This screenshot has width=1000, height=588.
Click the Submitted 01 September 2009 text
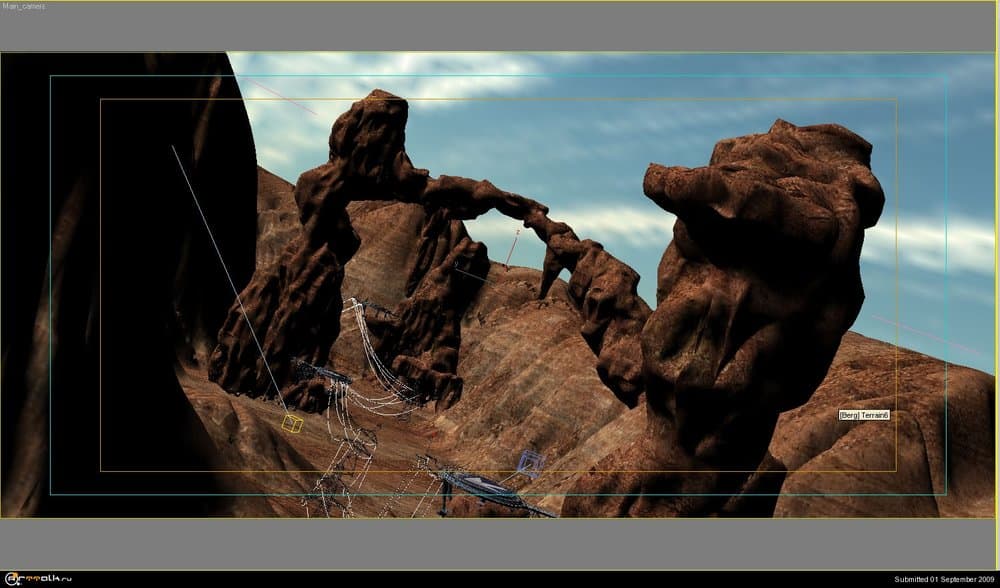(944, 580)
